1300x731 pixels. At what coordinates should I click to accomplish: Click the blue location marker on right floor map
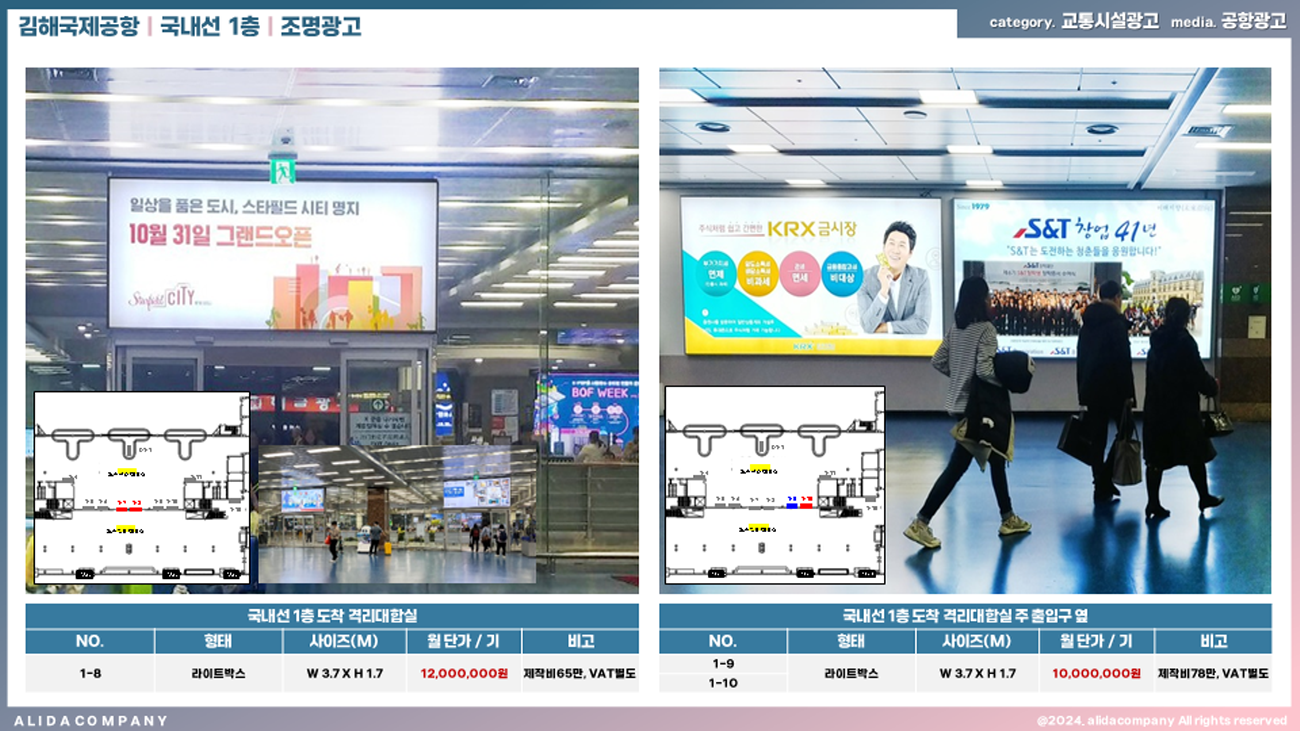(x=792, y=505)
